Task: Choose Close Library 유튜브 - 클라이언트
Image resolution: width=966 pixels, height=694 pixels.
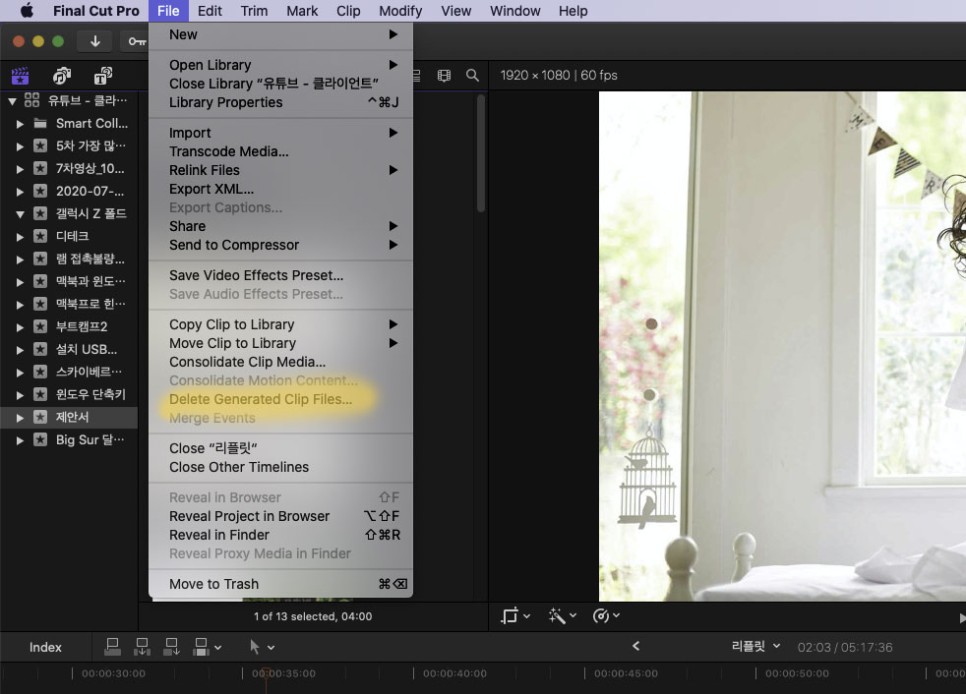Action: point(280,83)
